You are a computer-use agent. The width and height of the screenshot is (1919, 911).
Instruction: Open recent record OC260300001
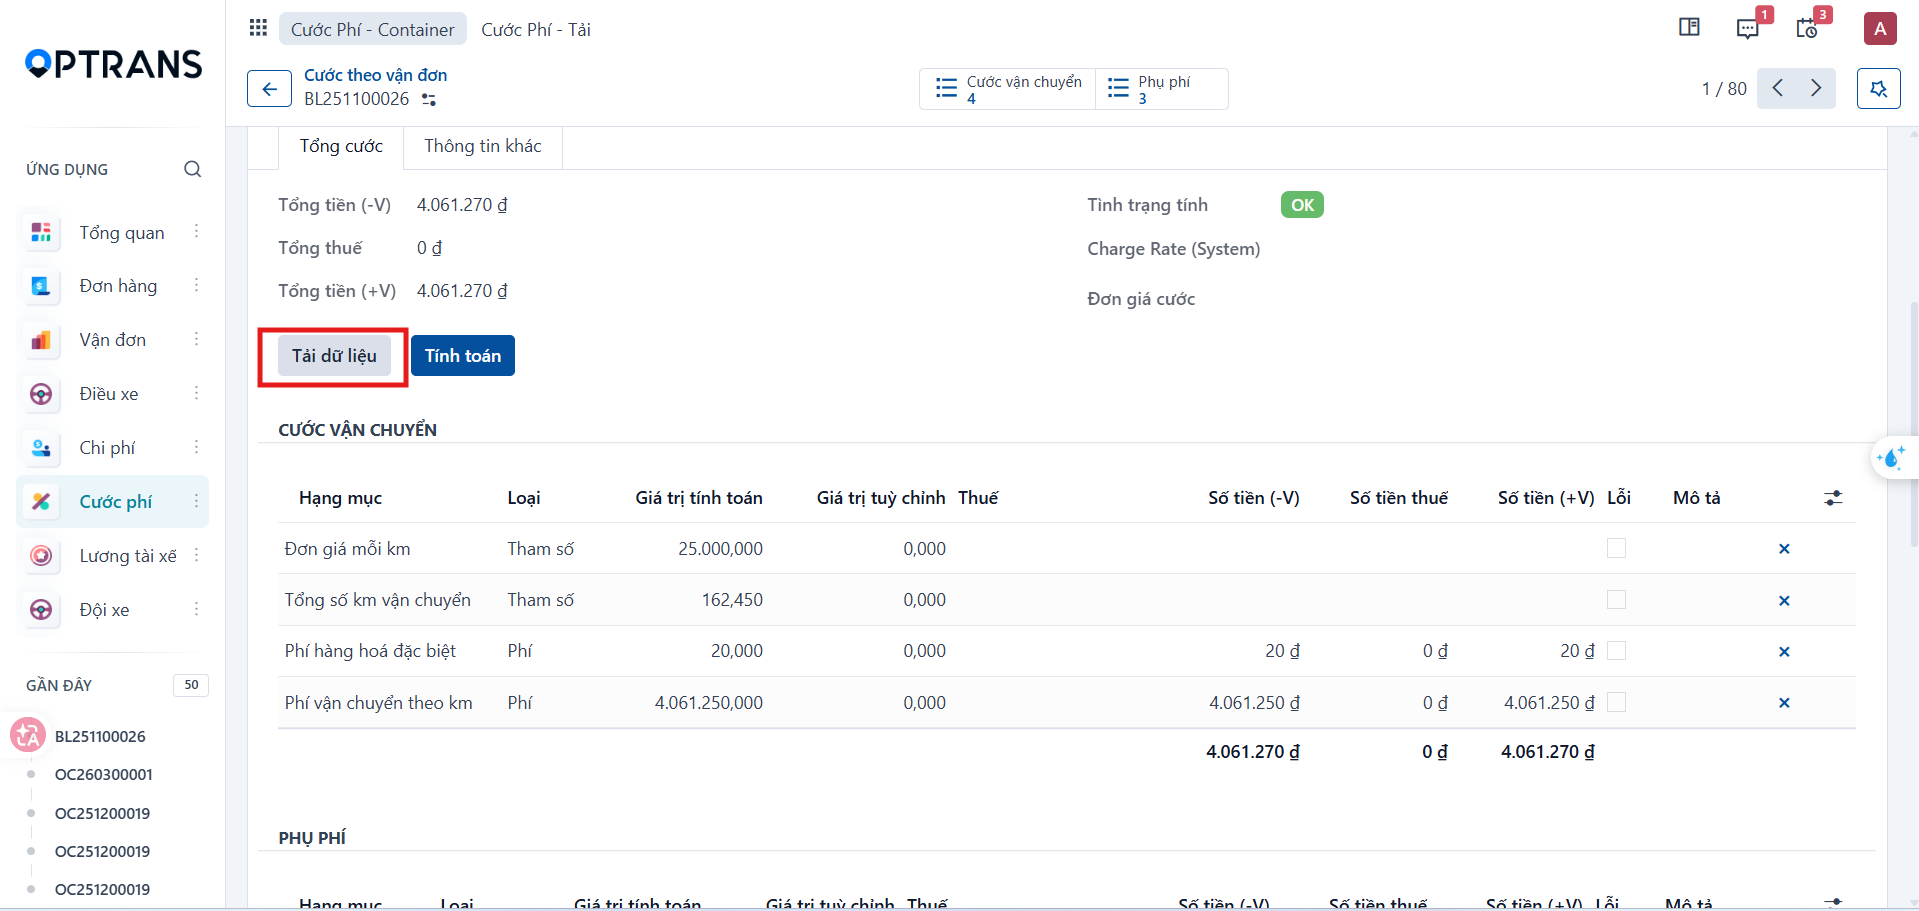[104, 775]
